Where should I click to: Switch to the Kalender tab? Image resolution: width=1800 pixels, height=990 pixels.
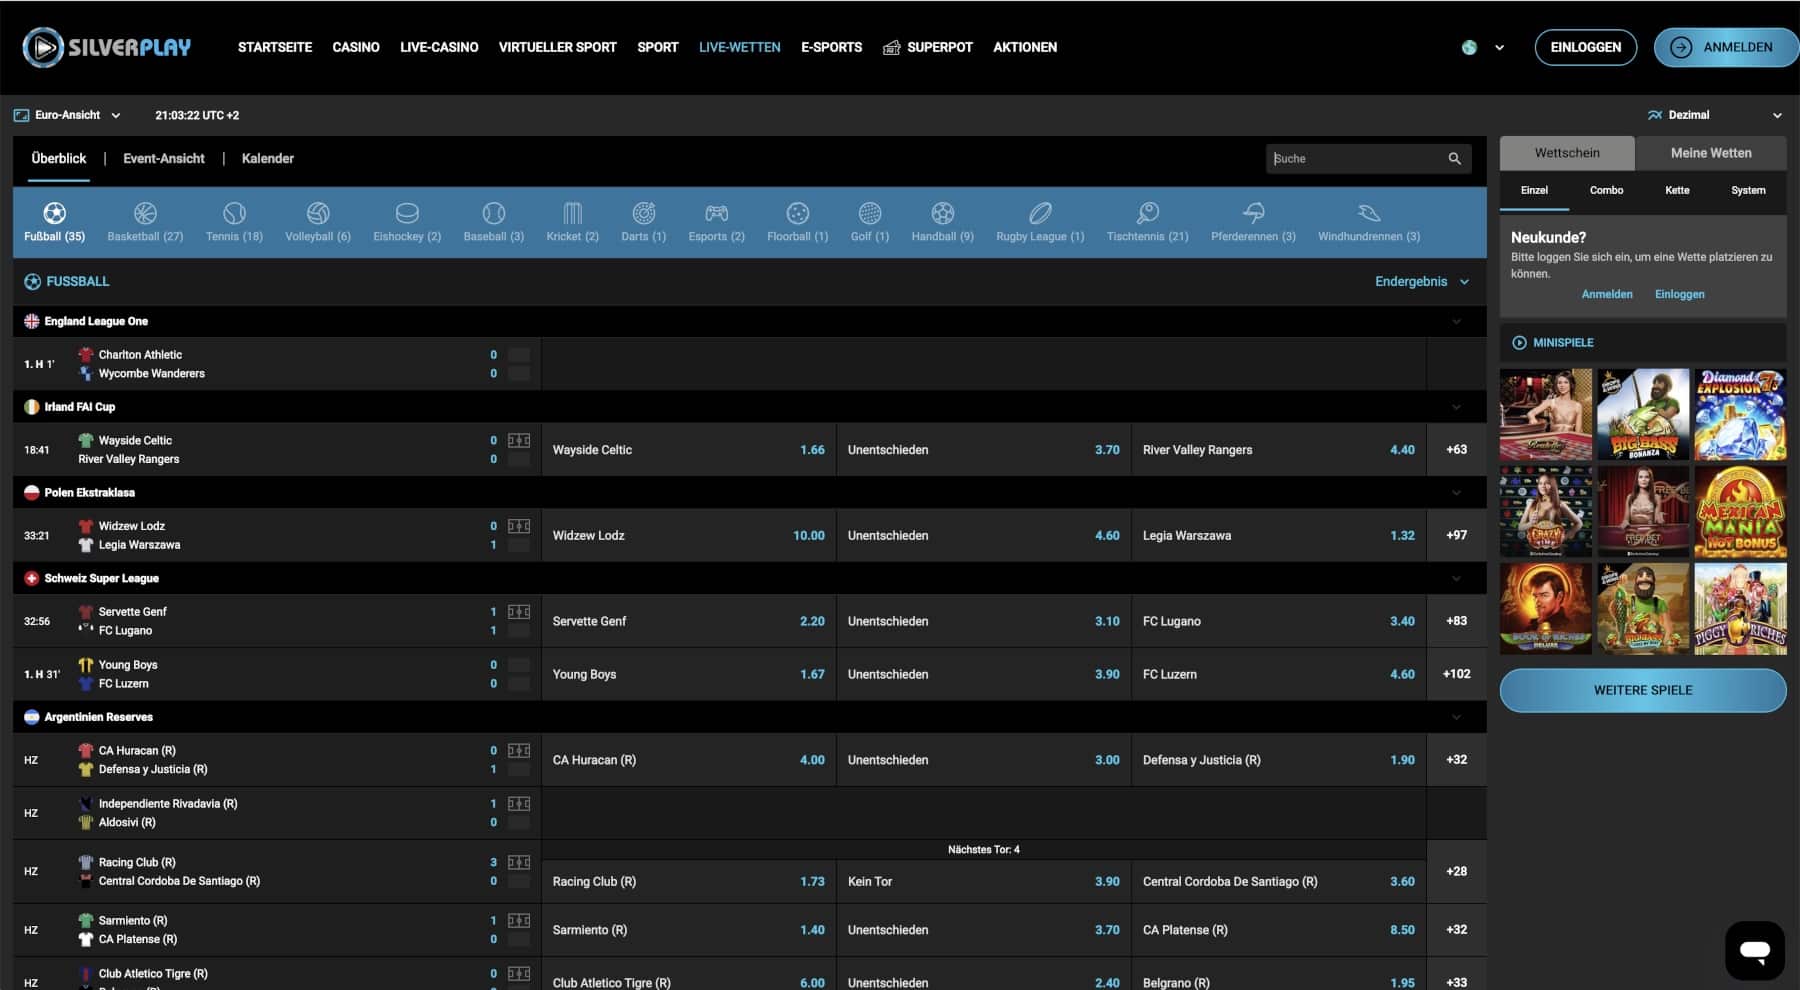coord(268,158)
